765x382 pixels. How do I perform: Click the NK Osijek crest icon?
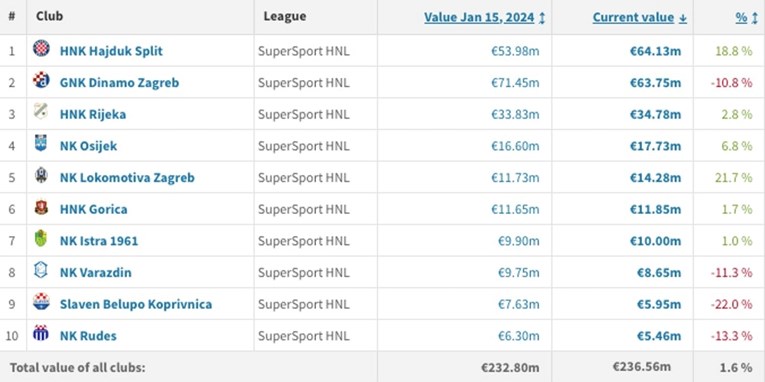41,143
